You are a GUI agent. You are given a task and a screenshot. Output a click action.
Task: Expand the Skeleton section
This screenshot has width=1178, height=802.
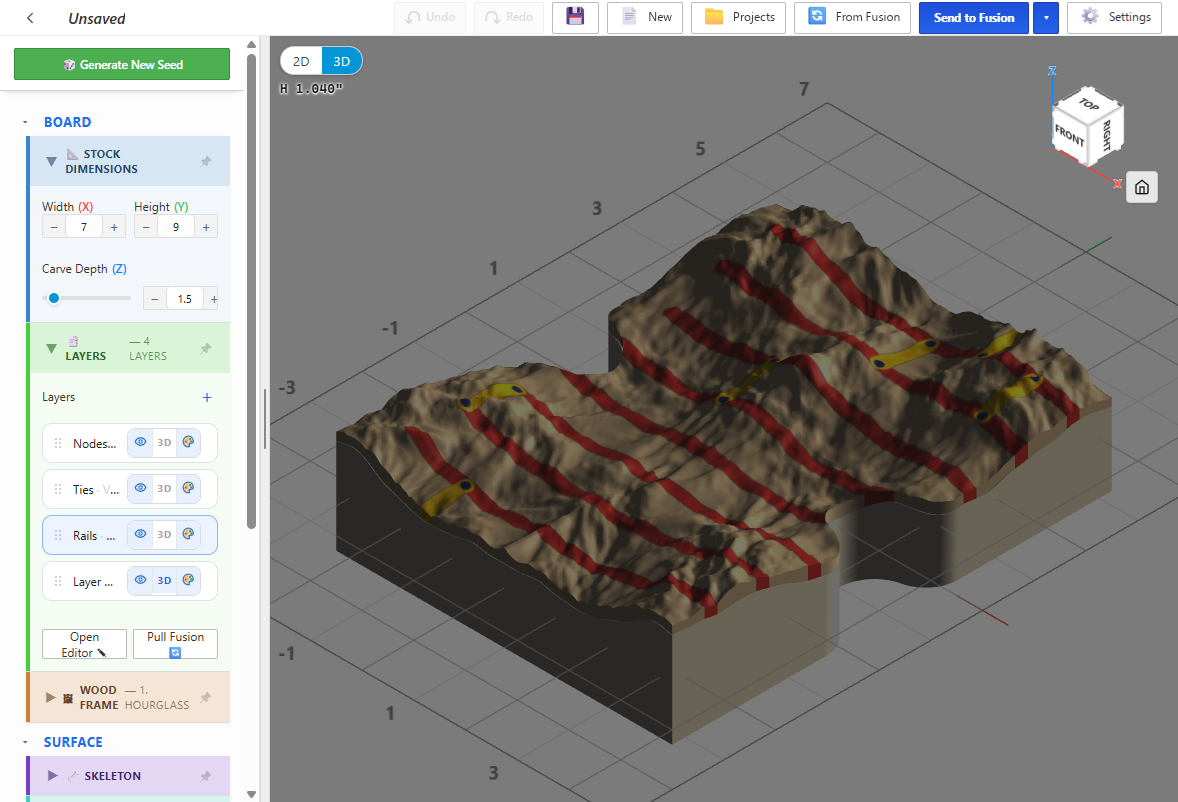(x=53, y=776)
